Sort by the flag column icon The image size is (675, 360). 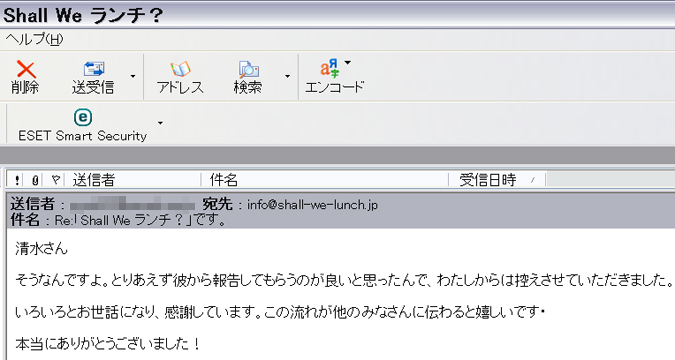[x=55, y=179]
